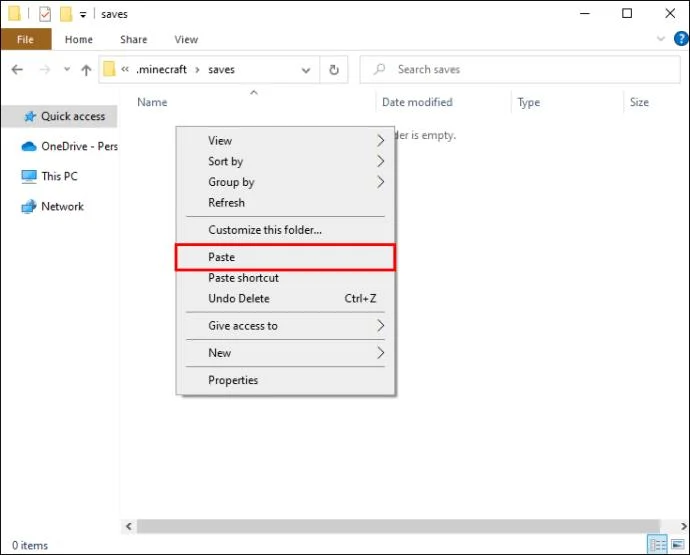Sort by the Name column header

(x=152, y=102)
